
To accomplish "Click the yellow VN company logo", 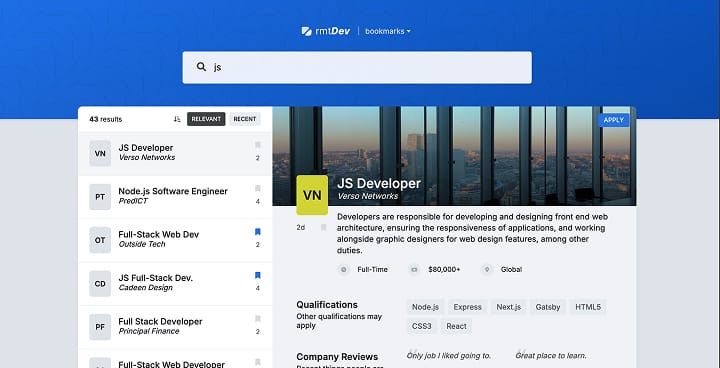I will (x=312, y=195).
